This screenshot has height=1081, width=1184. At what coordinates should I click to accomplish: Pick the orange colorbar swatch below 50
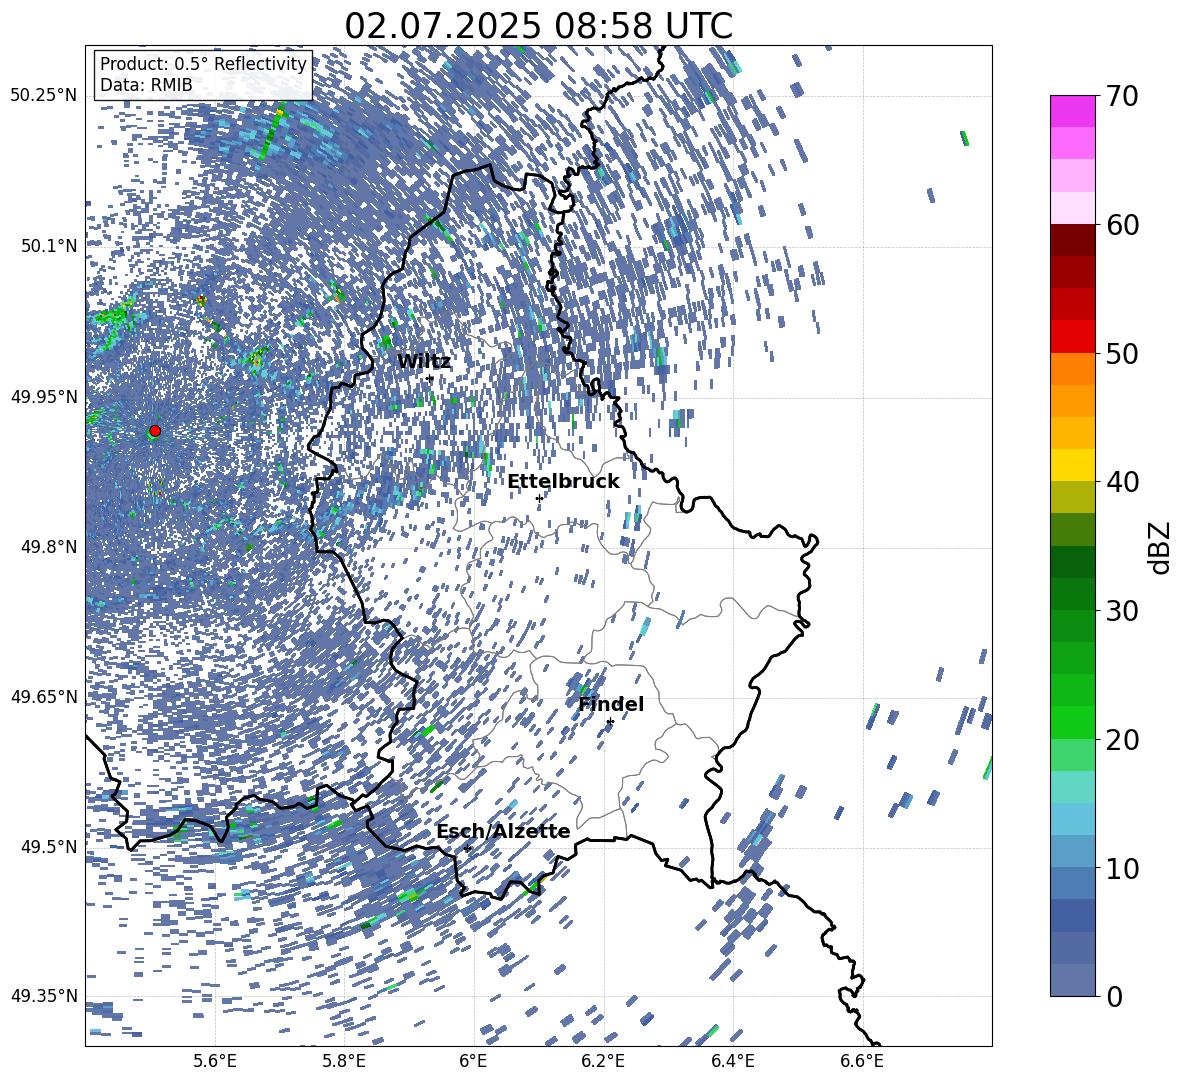click(1072, 368)
